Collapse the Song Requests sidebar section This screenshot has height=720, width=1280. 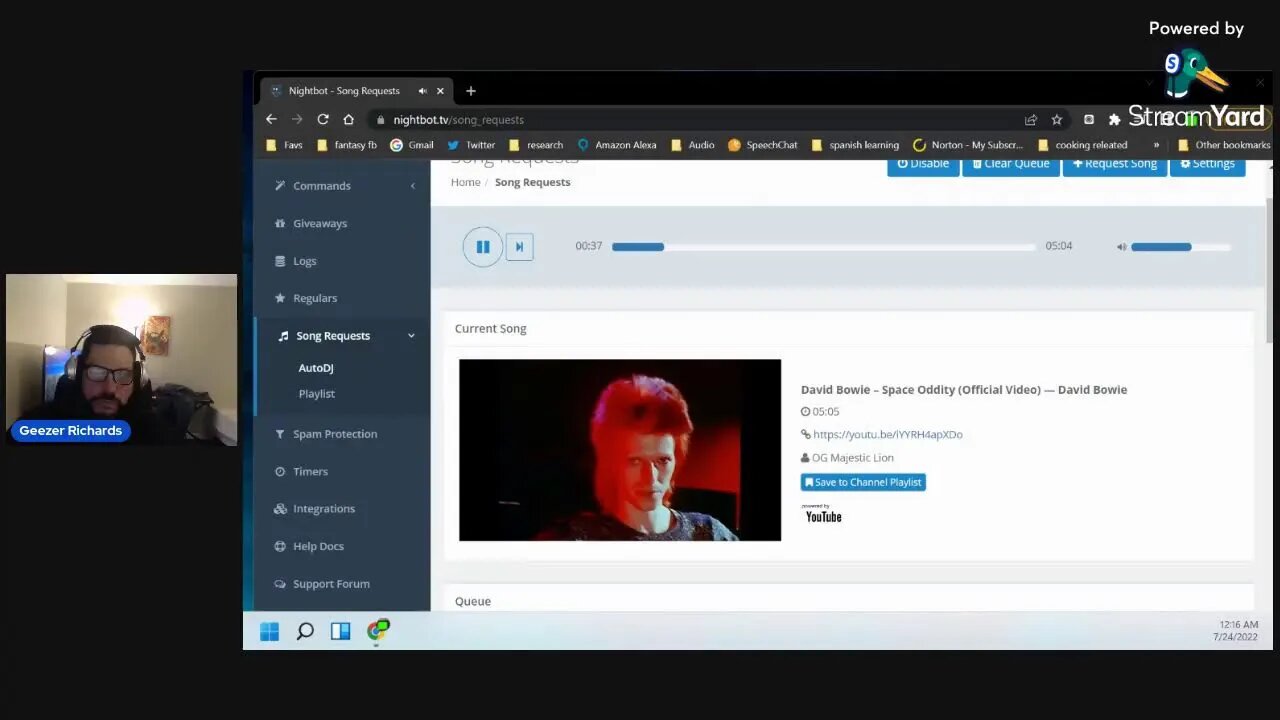411,336
